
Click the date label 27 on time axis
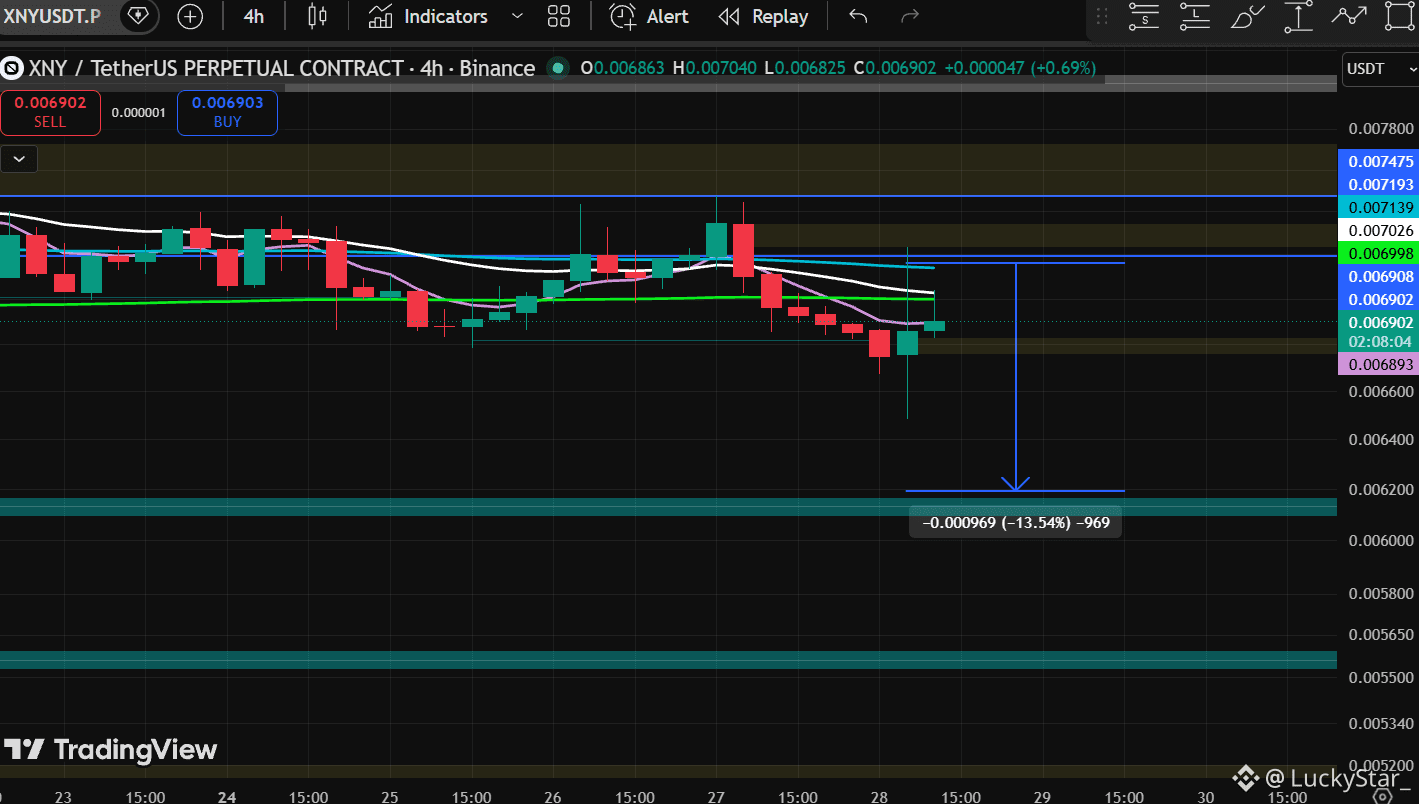(x=716, y=797)
